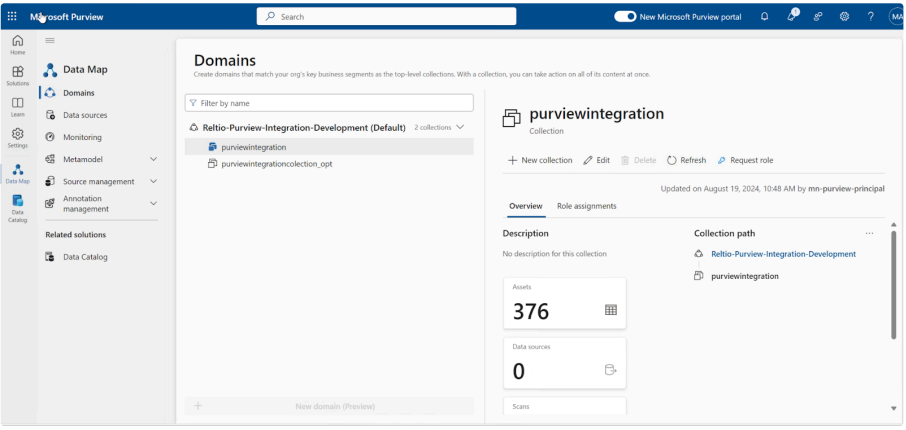This screenshot has width=906, height=430.
Task: Click the New collection button
Action: [540, 160]
